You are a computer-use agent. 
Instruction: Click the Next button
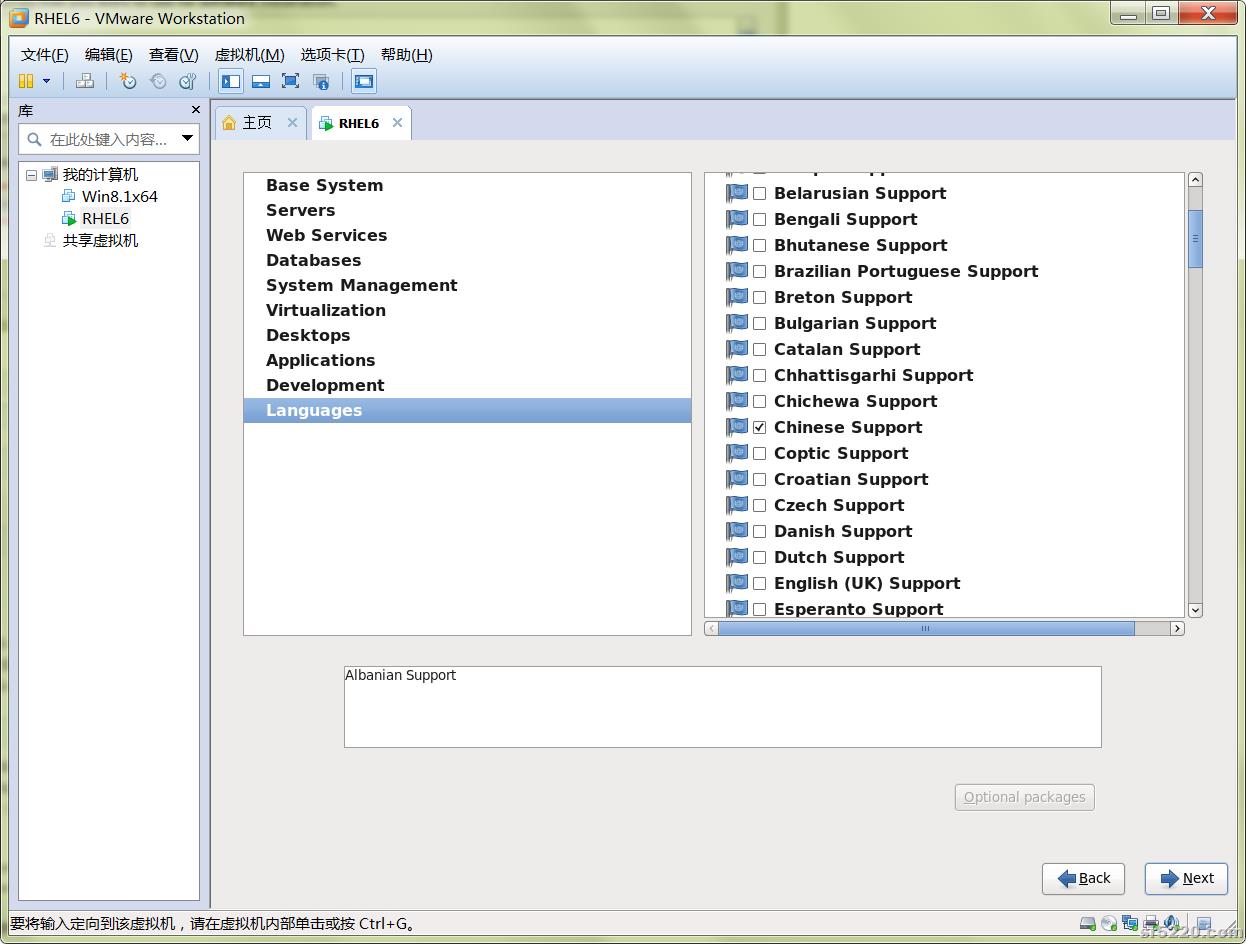1186,878
